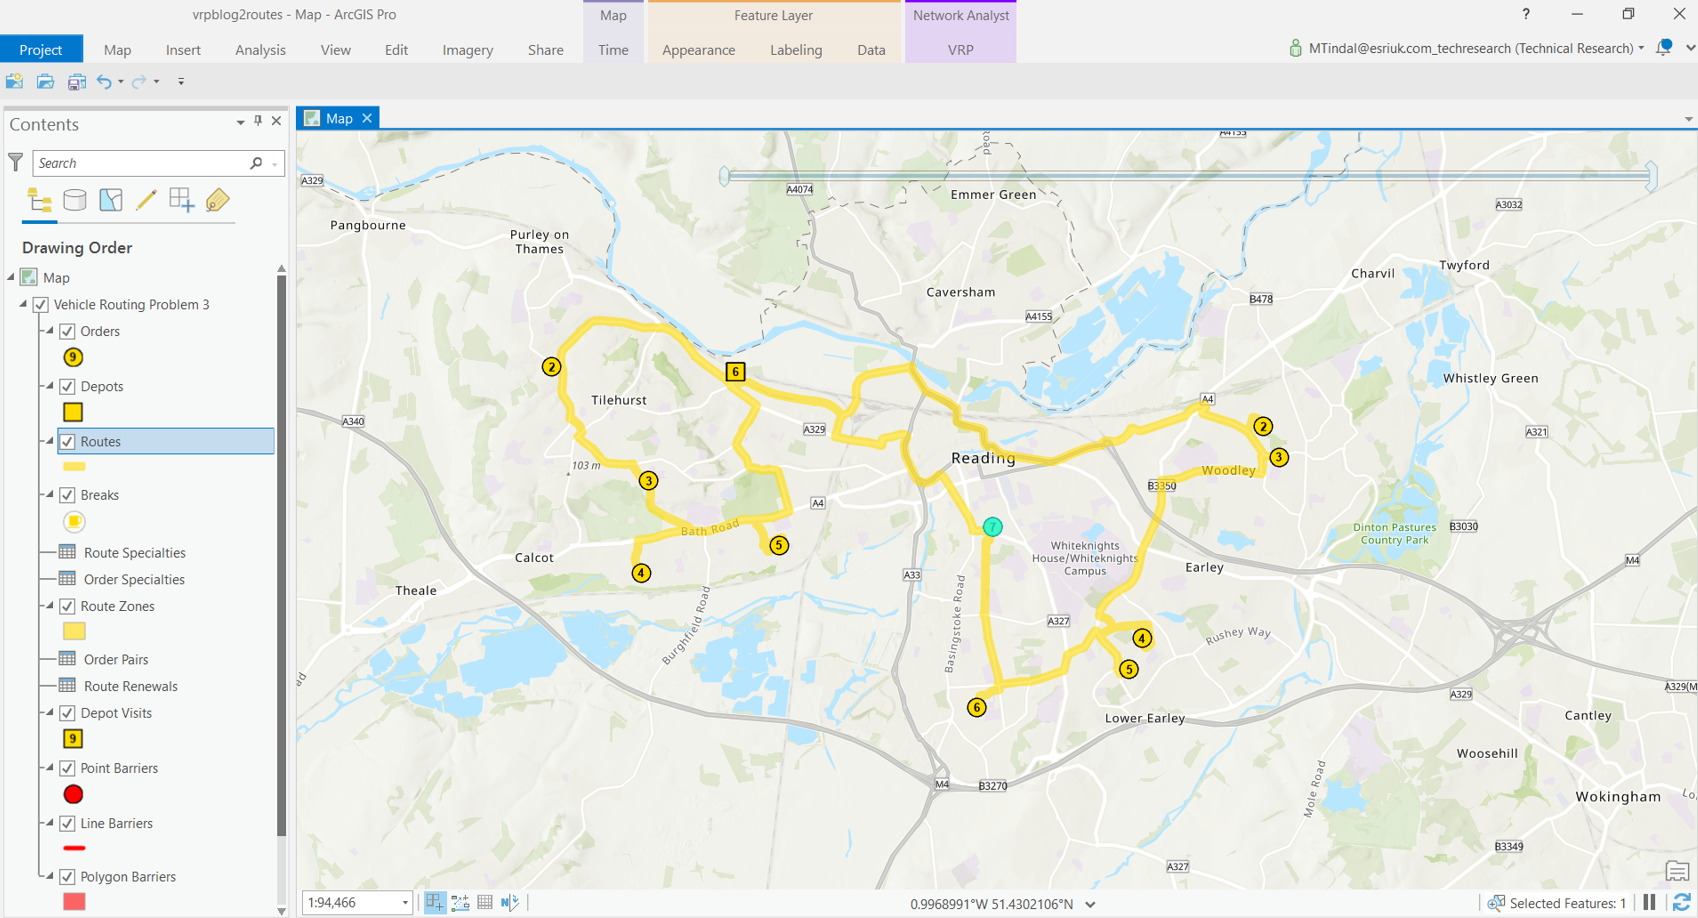The height and width of the screenshot is (918, 1698).
Task: Toggle the Depot Visits layer checkbox
Action: [67, 713]
